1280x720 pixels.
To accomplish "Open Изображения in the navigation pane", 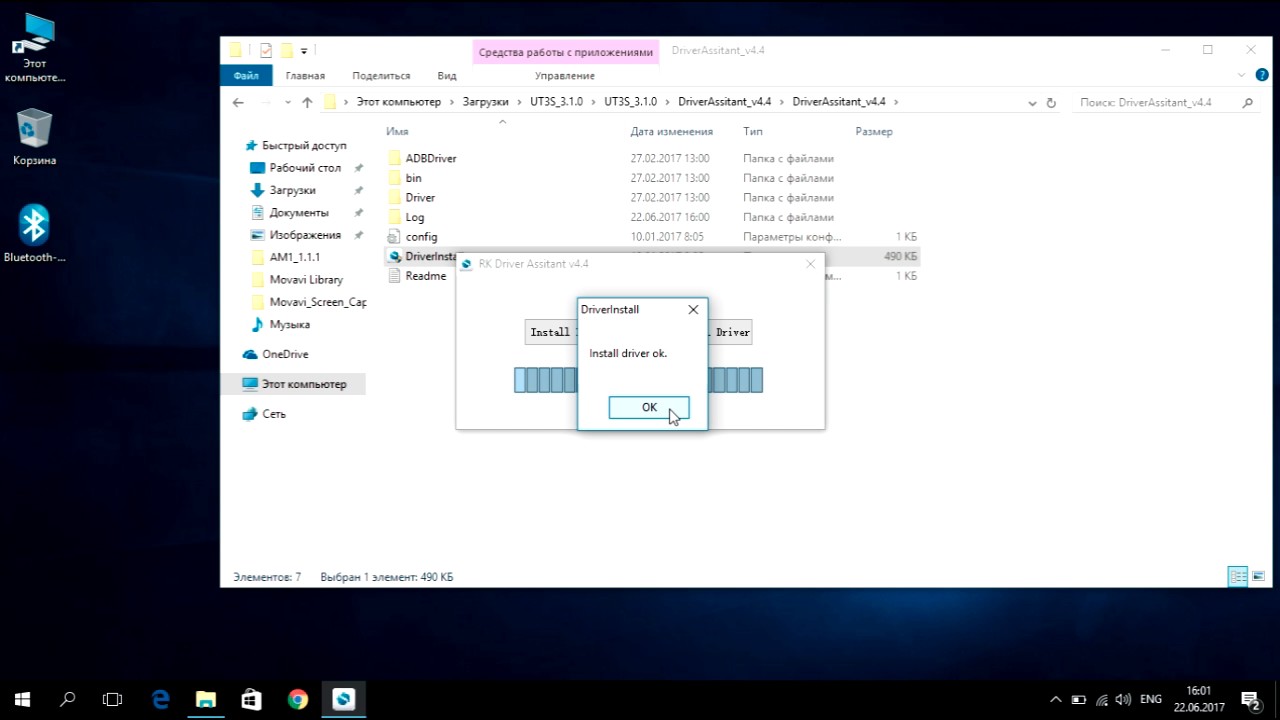I will 305,235.
